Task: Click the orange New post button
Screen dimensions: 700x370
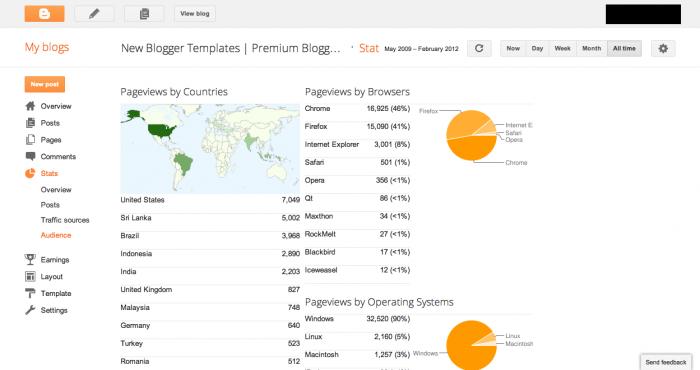Action: click(45, 84)
